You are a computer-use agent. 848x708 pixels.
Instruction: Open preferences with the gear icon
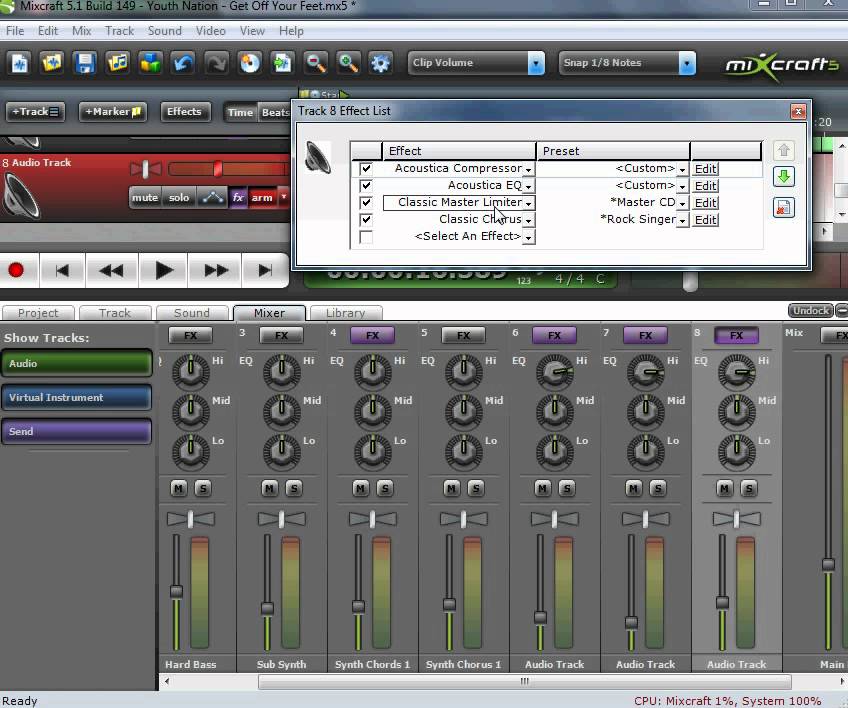380,63
